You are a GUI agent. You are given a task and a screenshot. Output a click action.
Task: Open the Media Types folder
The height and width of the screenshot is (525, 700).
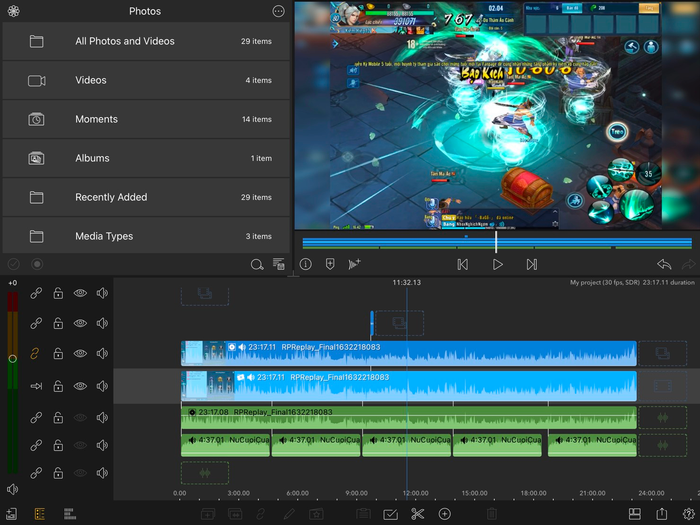(146, 236)
